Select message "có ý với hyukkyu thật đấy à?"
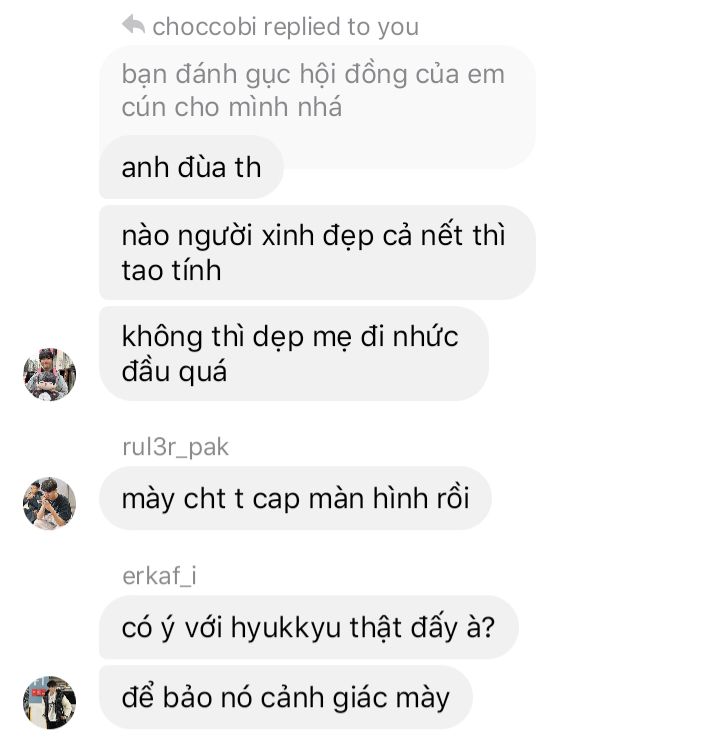 pyautogui.click(x=309, y=628)
